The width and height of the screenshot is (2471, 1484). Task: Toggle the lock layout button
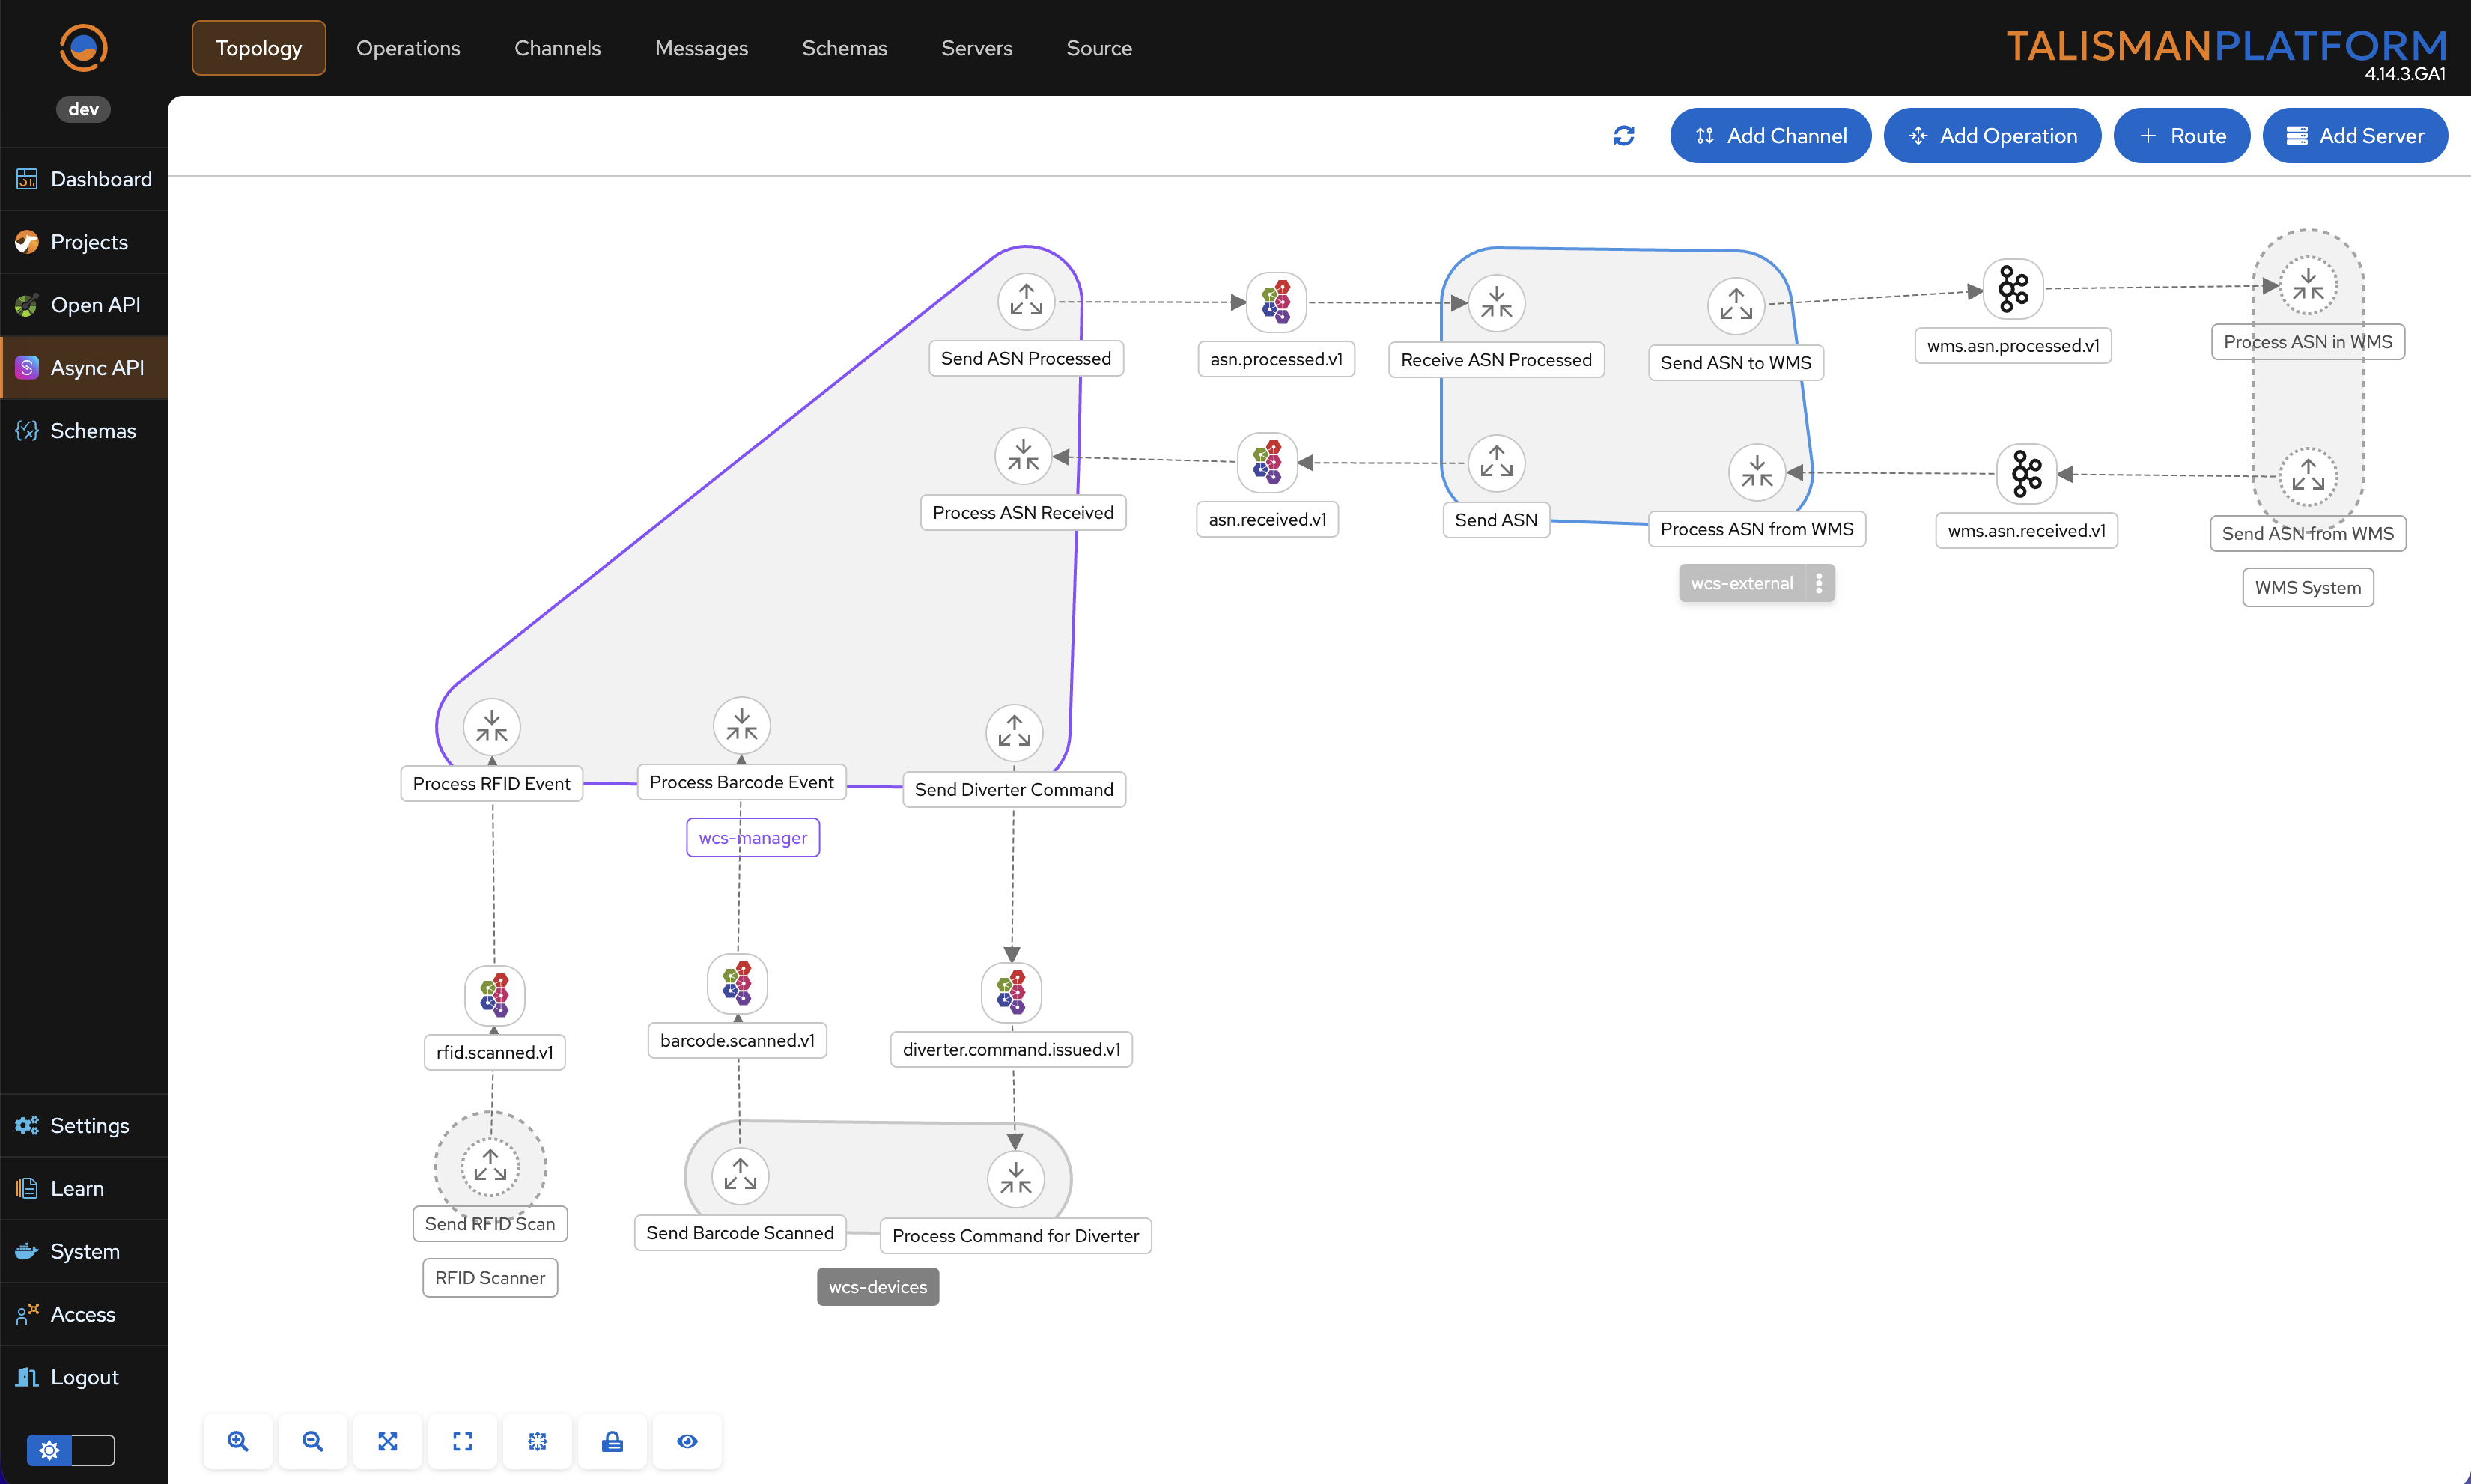click(x=612, y=1441)
